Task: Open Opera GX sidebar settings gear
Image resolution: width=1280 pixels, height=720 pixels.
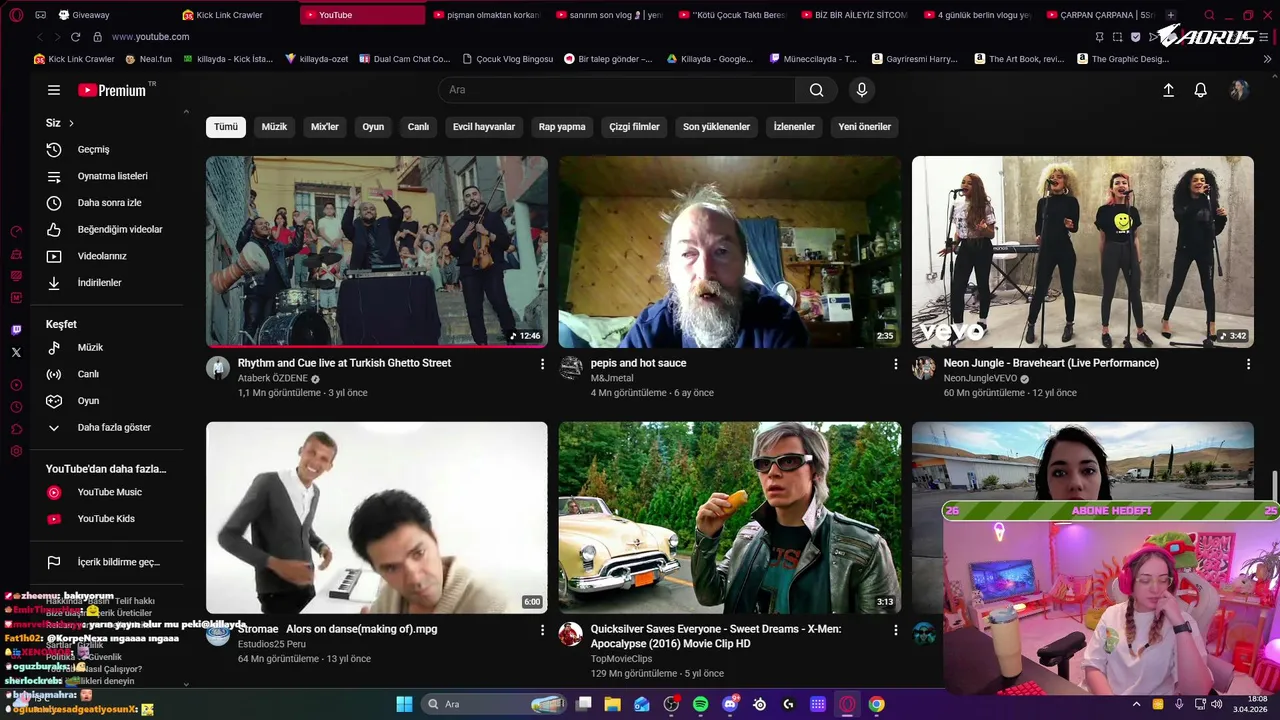Action: click(x=16, y=451)
